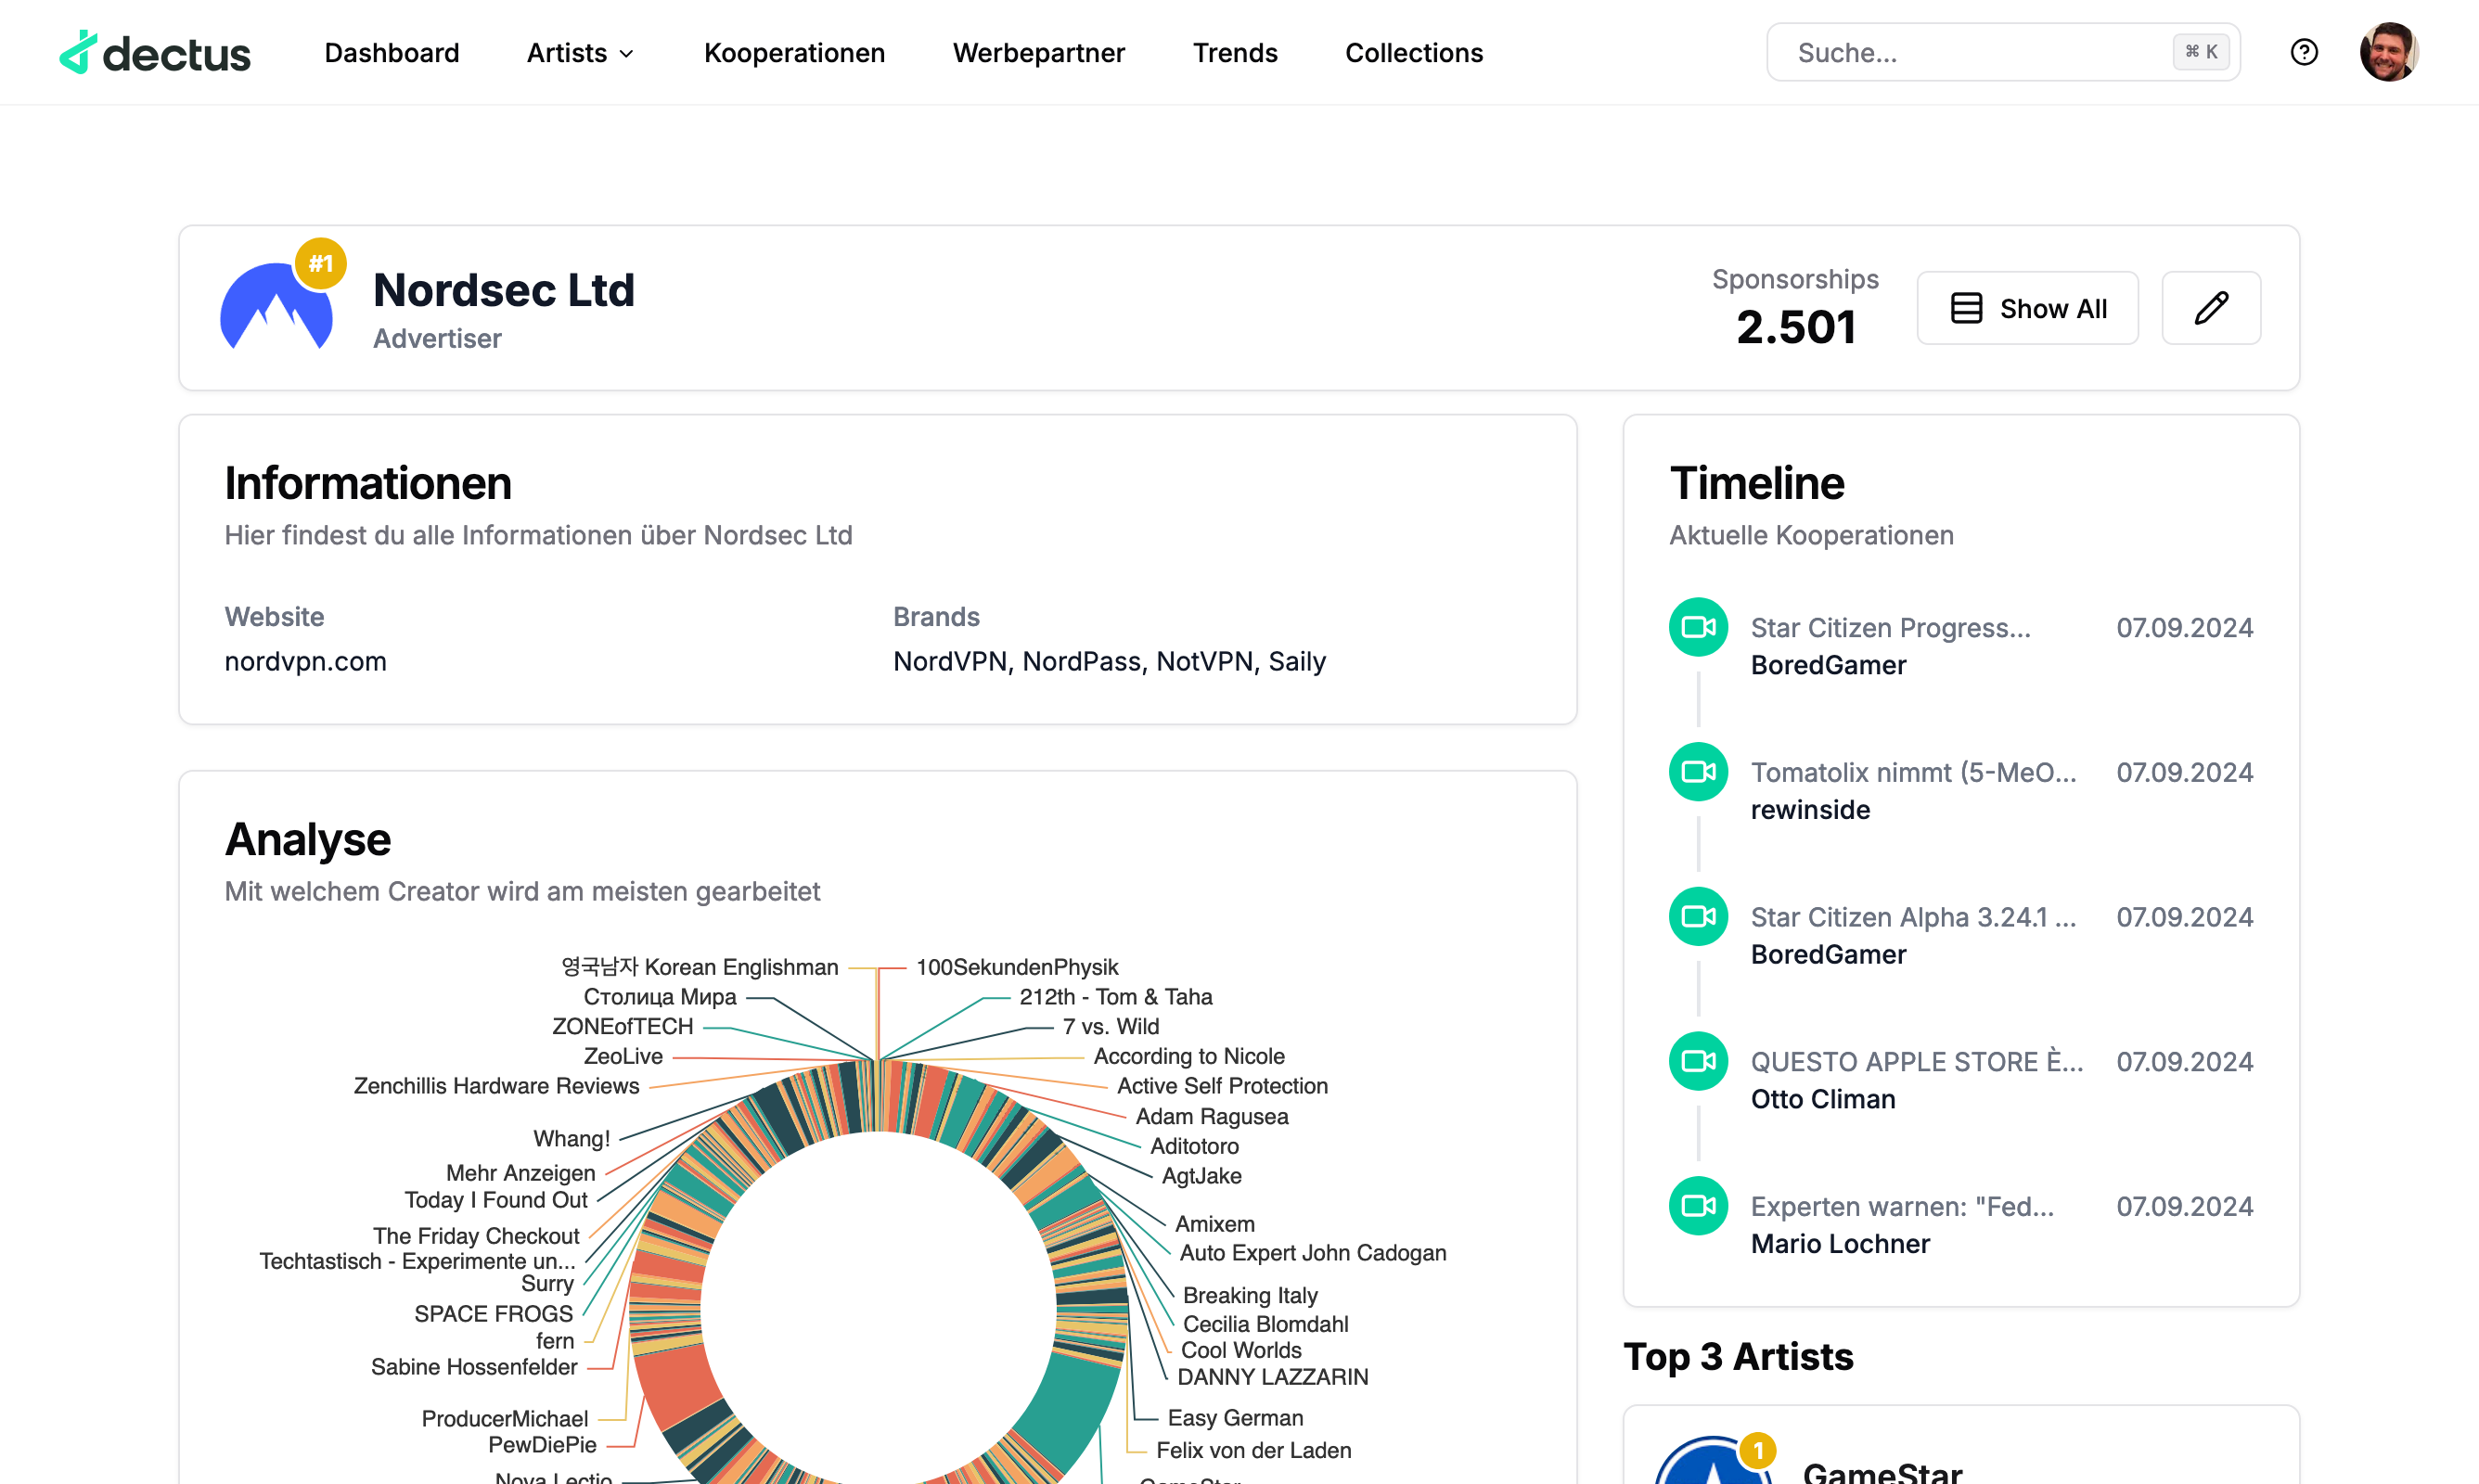Image resolution: width=2479 pixels, height=1484 pixels.
Task: Click video icon beside Tomatolix rewinside entry
Action: (1697, 772)
